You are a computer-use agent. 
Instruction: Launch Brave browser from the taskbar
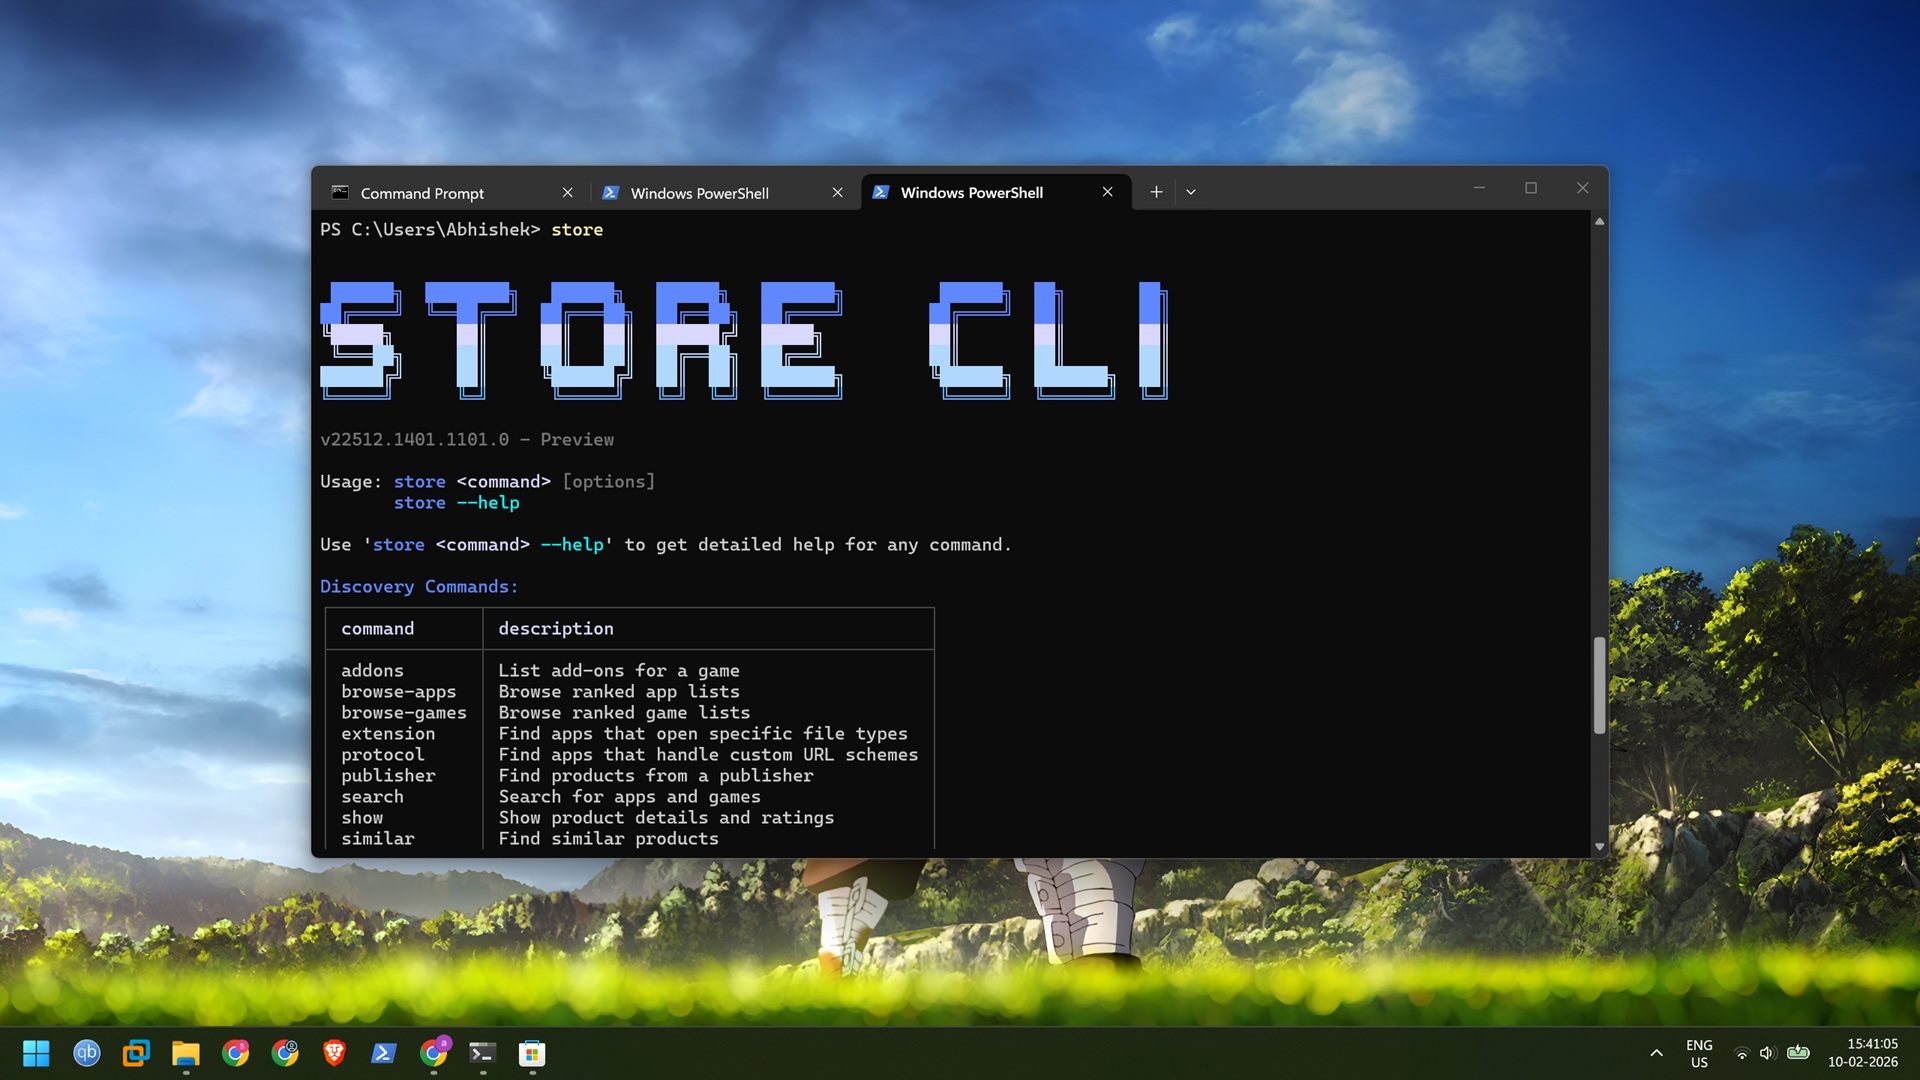click(x=334, y=1053)
